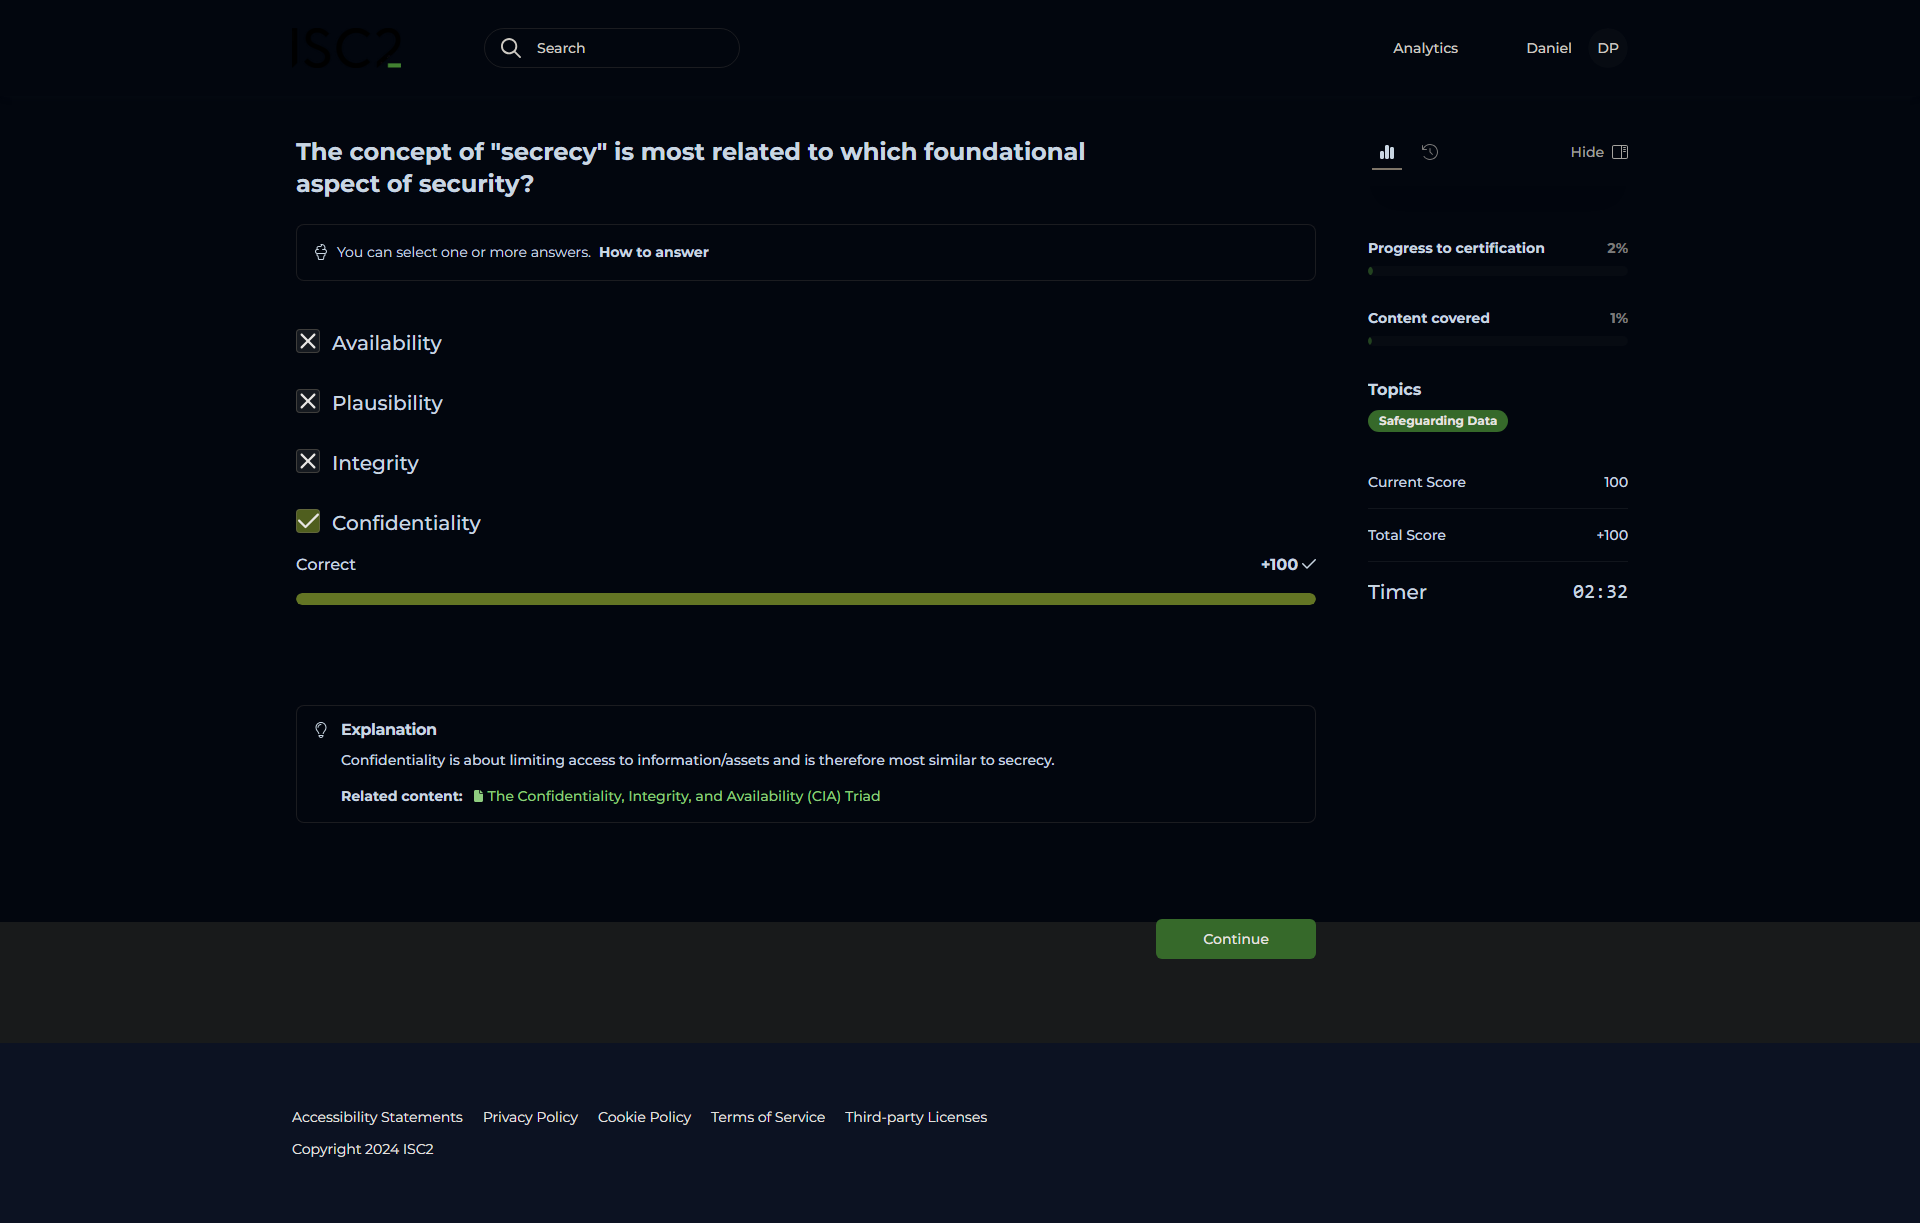Viewport: 1920px width, 1223px height.
Task: Open the Daniel user menu
Action: pyautogui.click(x=1548, y=48)
